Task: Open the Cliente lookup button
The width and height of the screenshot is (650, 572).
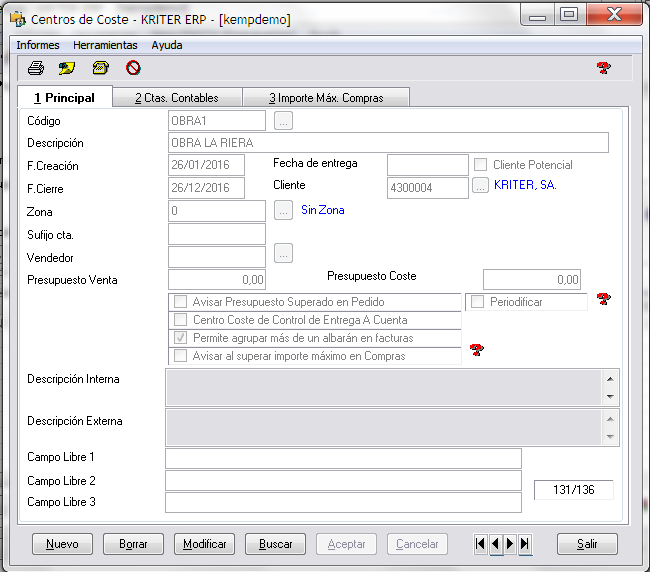Action: [x=480, y=186]
